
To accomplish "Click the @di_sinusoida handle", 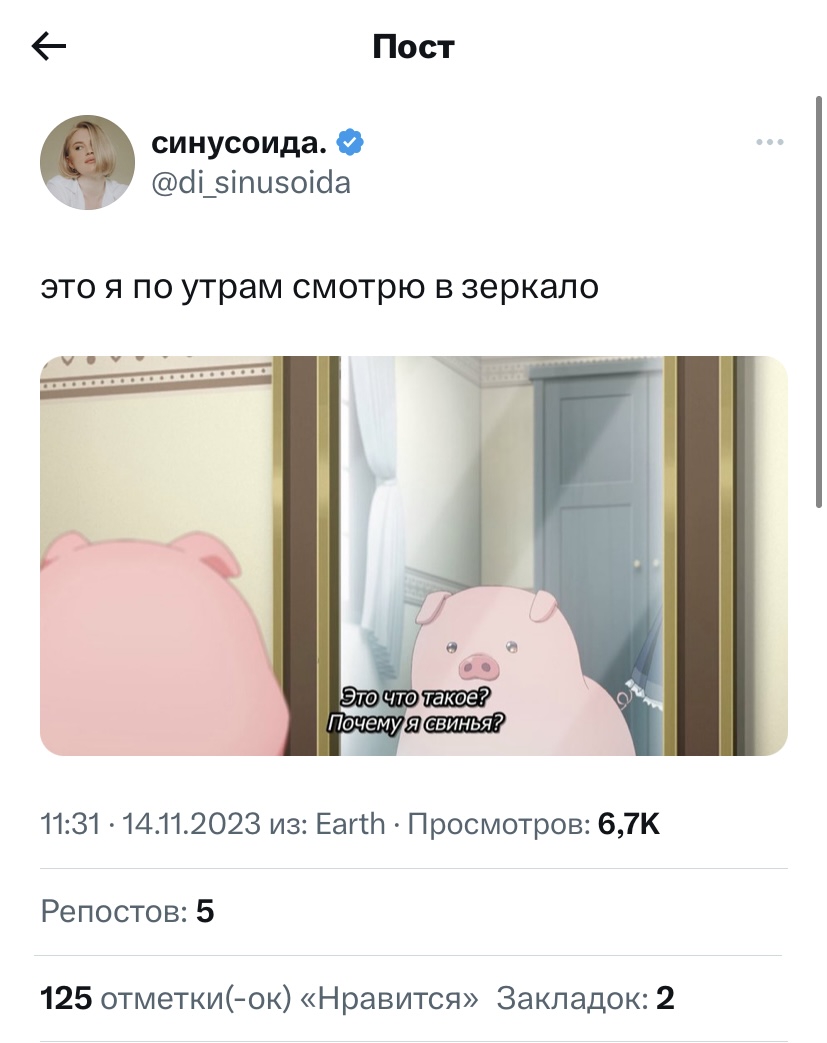I will 251,183.
